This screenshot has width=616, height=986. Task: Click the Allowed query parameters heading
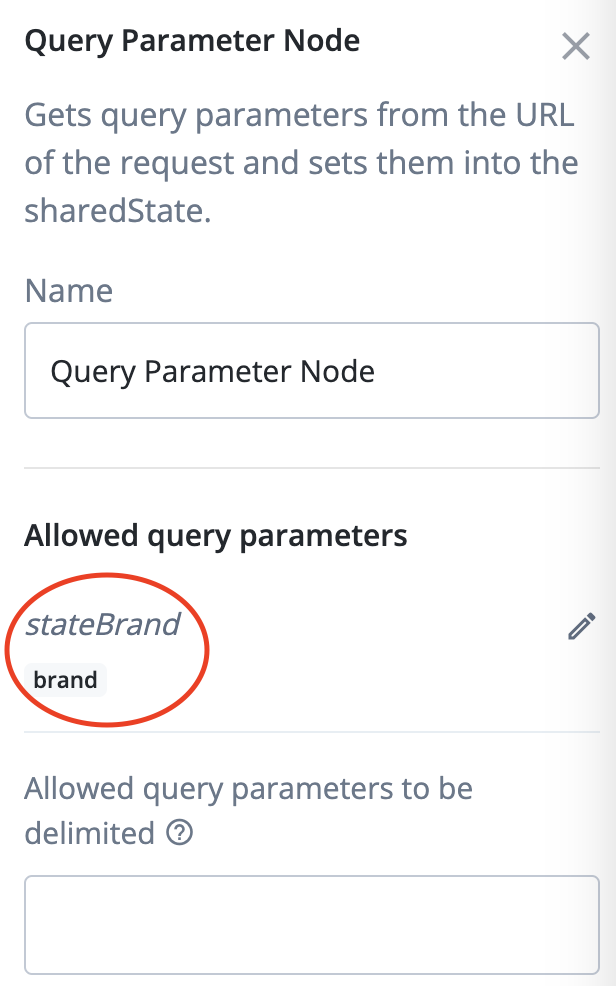tap(216, 535)
